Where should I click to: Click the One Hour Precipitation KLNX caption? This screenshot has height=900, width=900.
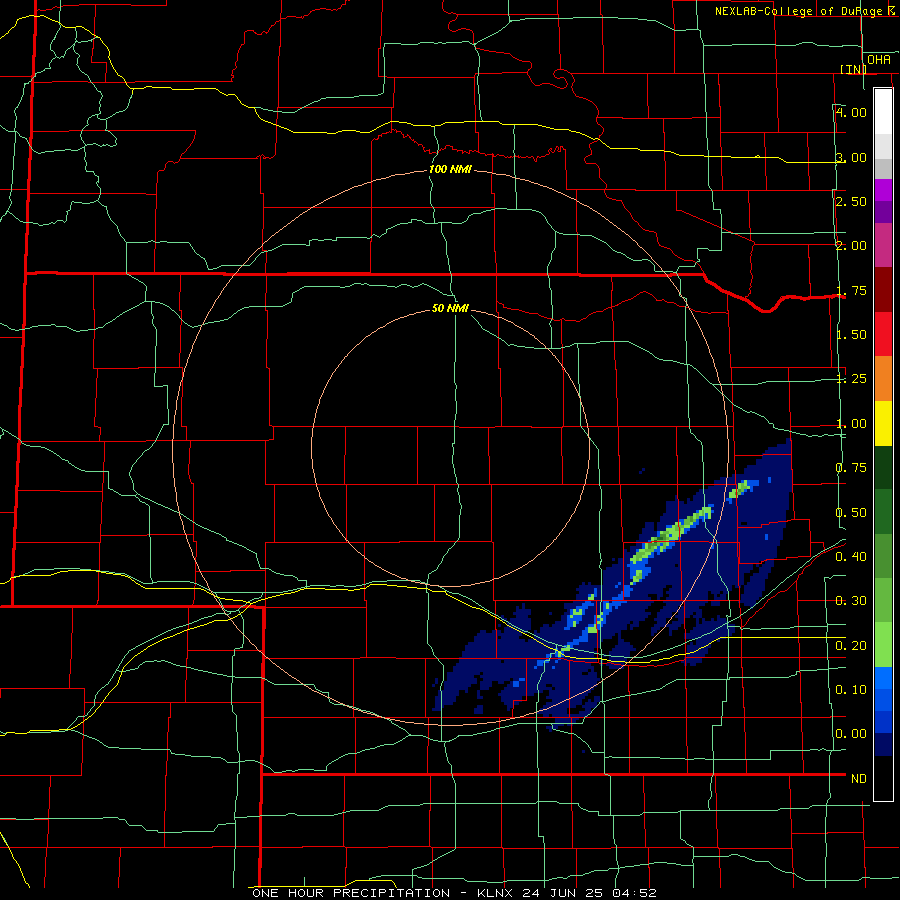454,893
